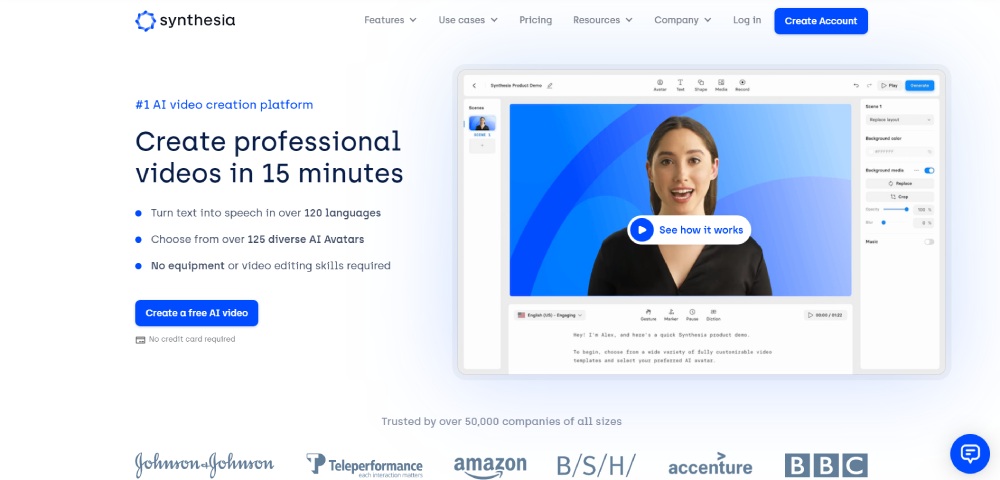This screenshot has height=480, width=1000.
Task: Click the Pause icon in script panel
Action: click(692, 314)
